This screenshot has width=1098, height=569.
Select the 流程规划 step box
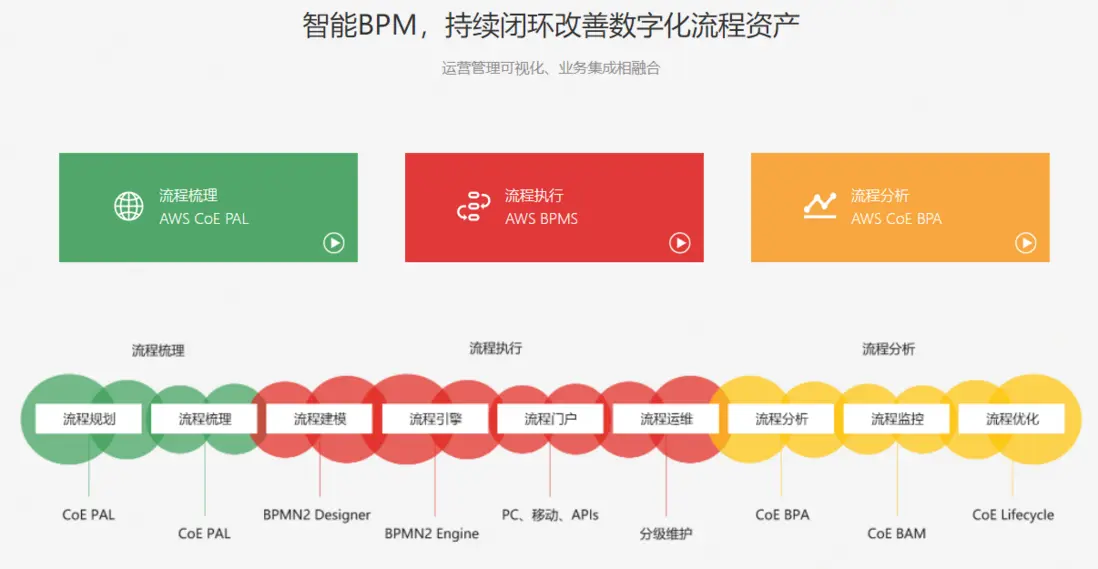[89, 419]
